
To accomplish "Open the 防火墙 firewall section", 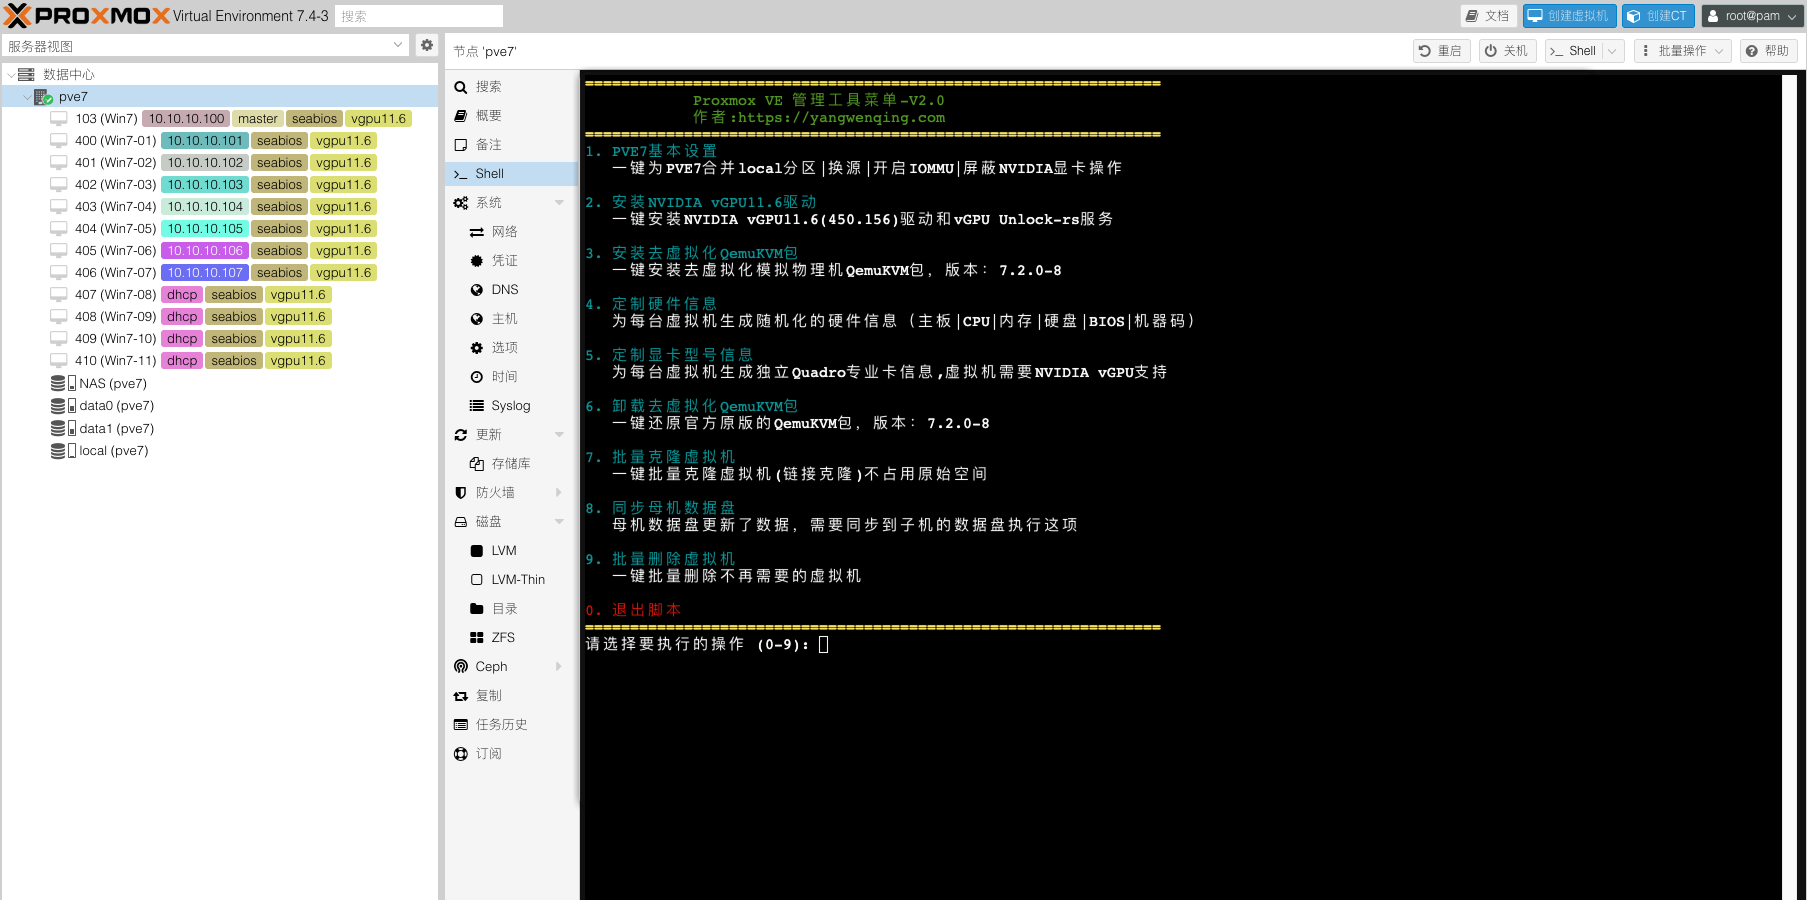I will pos(495,493).
